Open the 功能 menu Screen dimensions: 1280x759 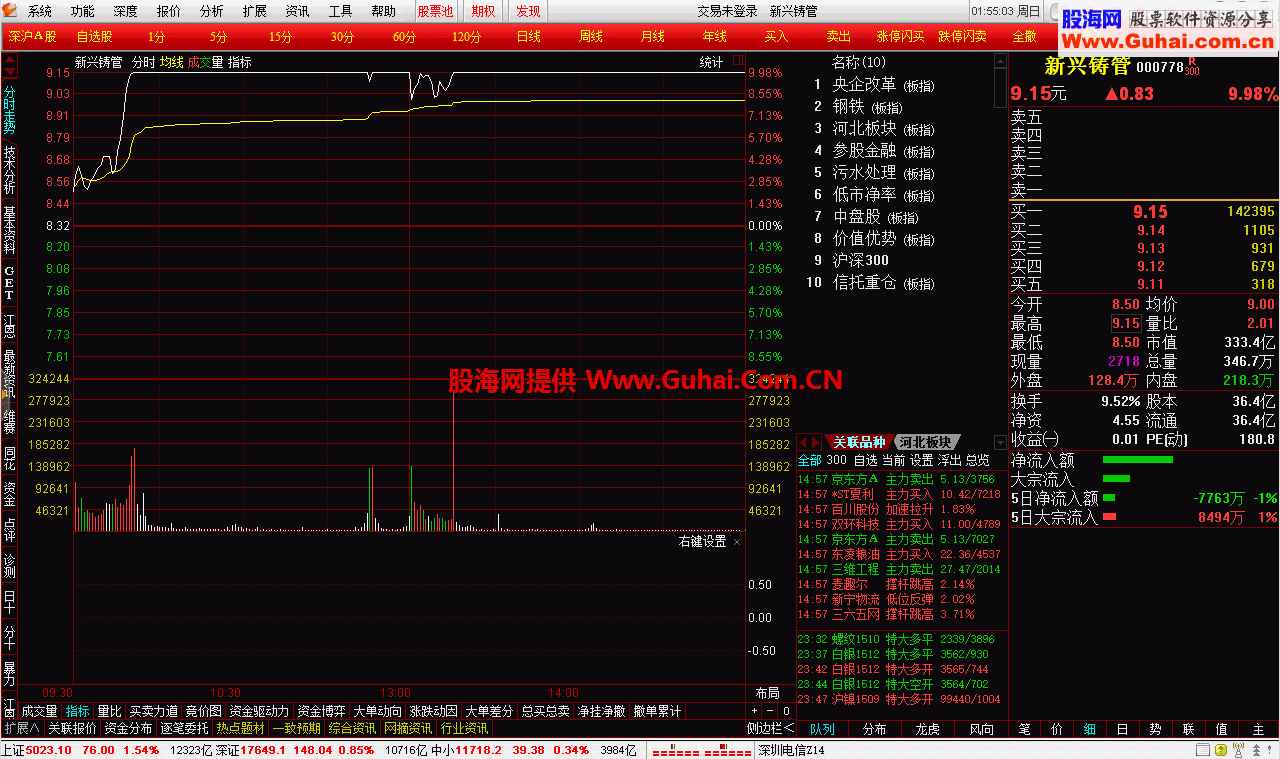tap(83, 11)
